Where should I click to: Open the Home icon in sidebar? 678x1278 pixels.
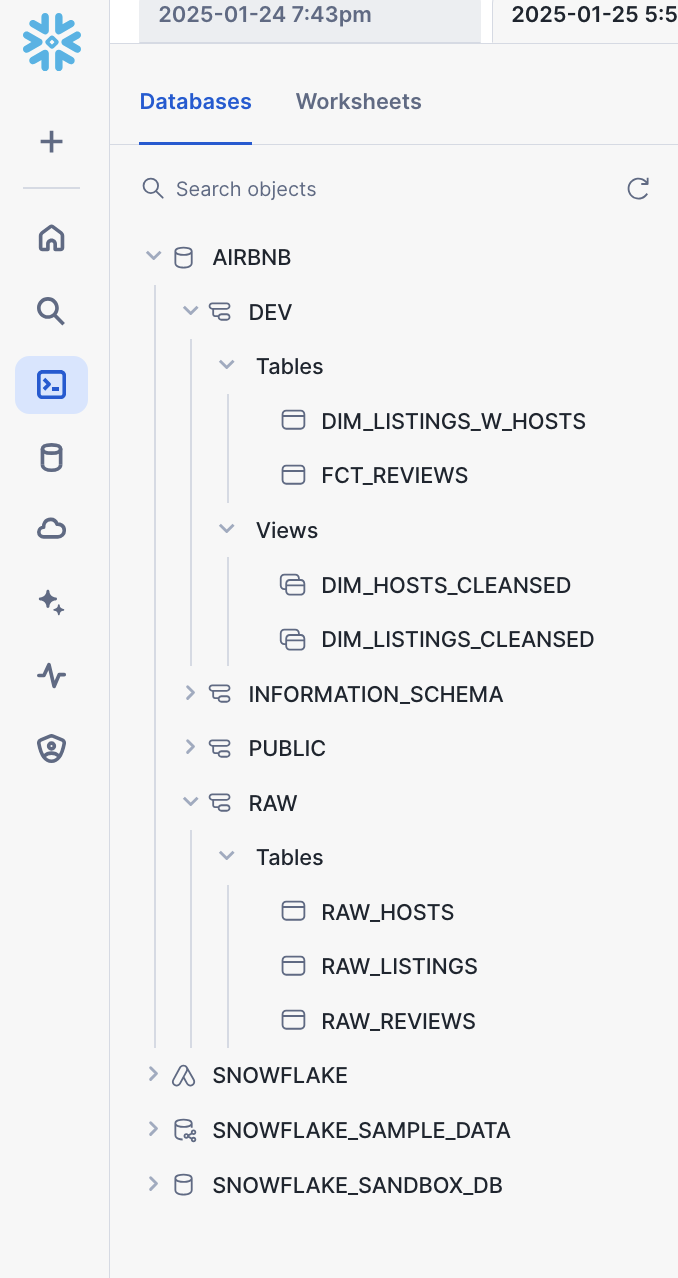tap(51, 238)
